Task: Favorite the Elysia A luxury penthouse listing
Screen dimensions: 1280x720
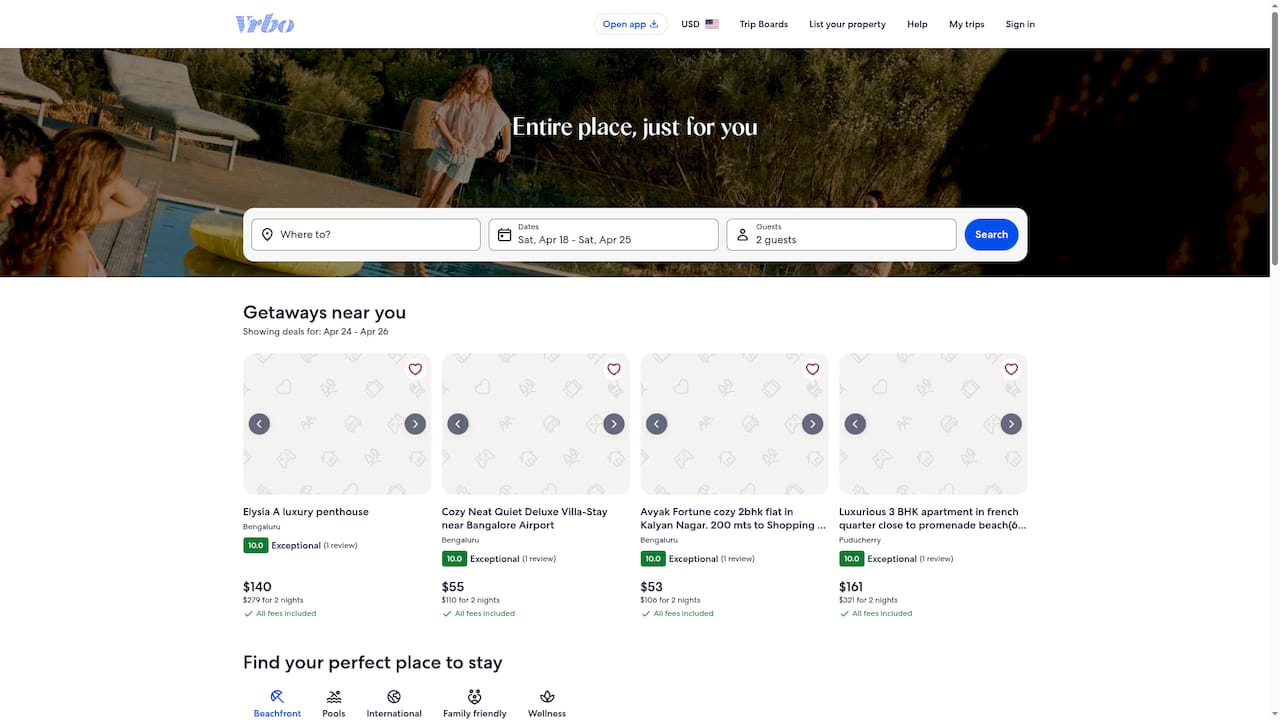Action: [x=415, y=369]
